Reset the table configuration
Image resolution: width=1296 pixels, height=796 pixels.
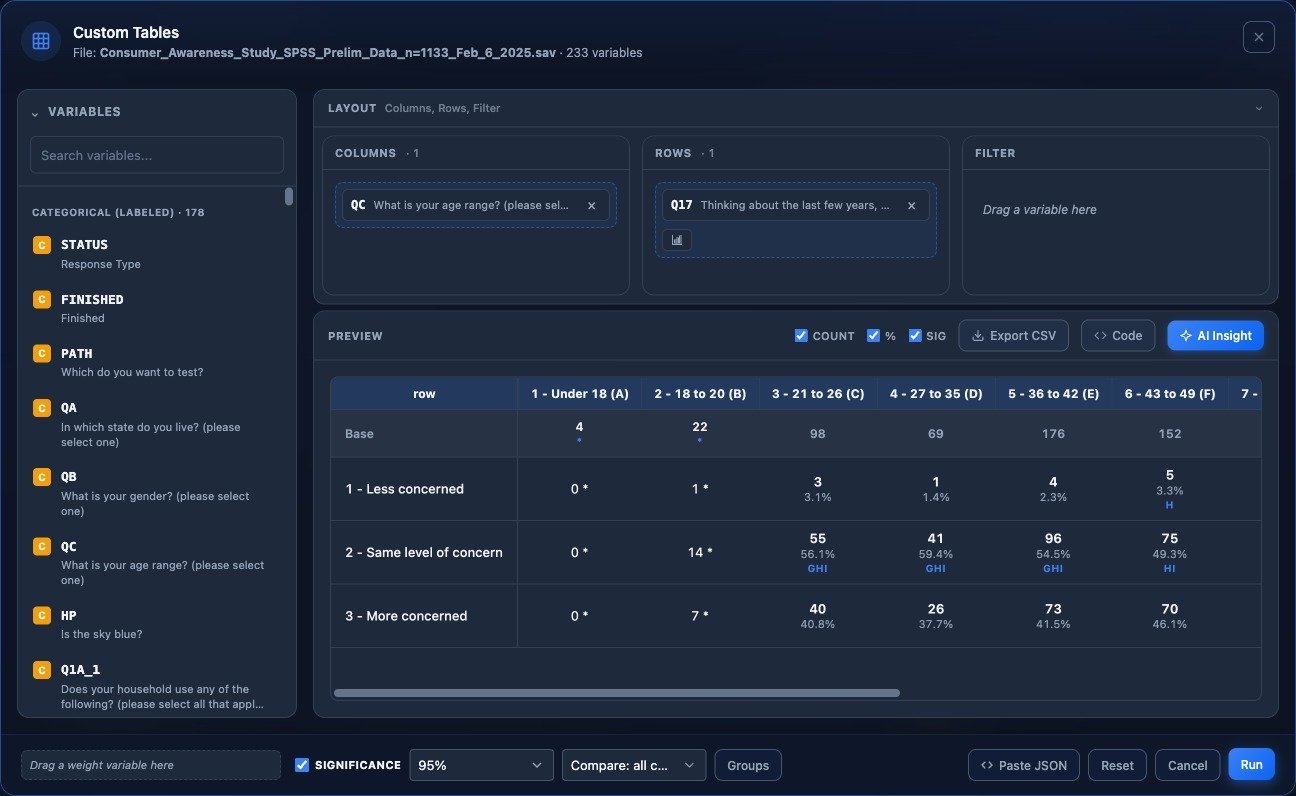(1117, 765)
